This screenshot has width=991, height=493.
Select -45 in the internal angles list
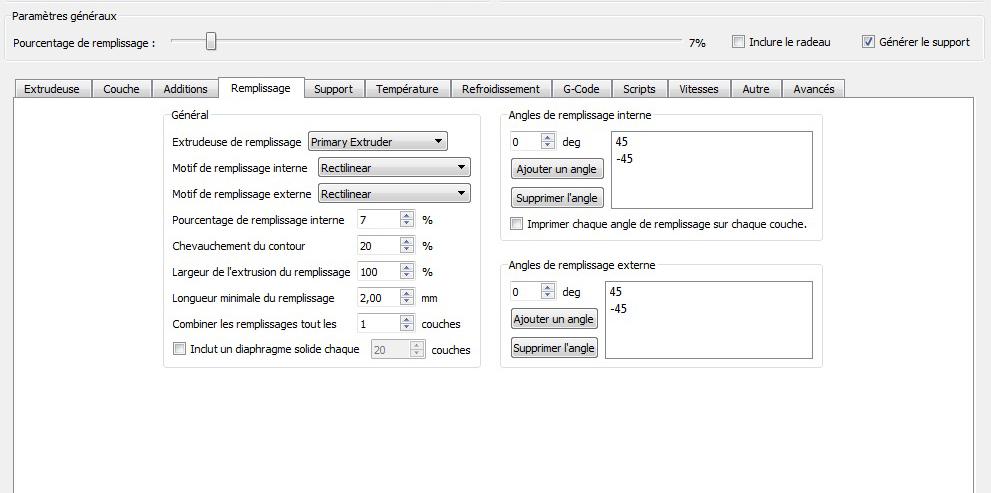[x=624, y=159]
